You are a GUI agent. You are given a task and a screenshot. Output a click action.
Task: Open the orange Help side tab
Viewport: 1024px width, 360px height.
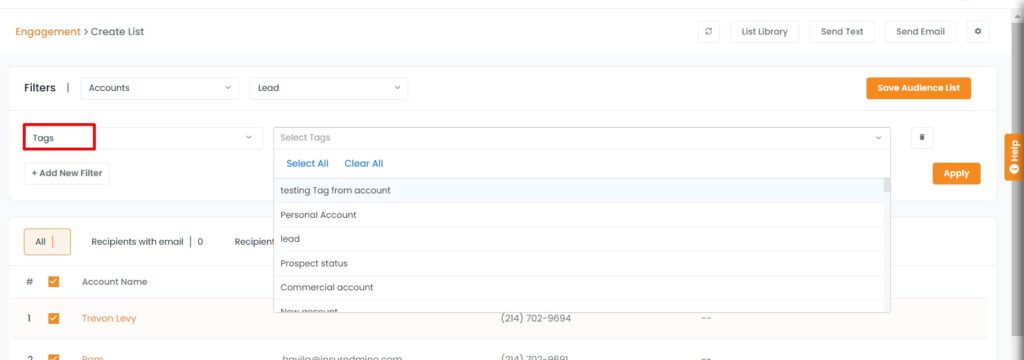pos(1014,157)
